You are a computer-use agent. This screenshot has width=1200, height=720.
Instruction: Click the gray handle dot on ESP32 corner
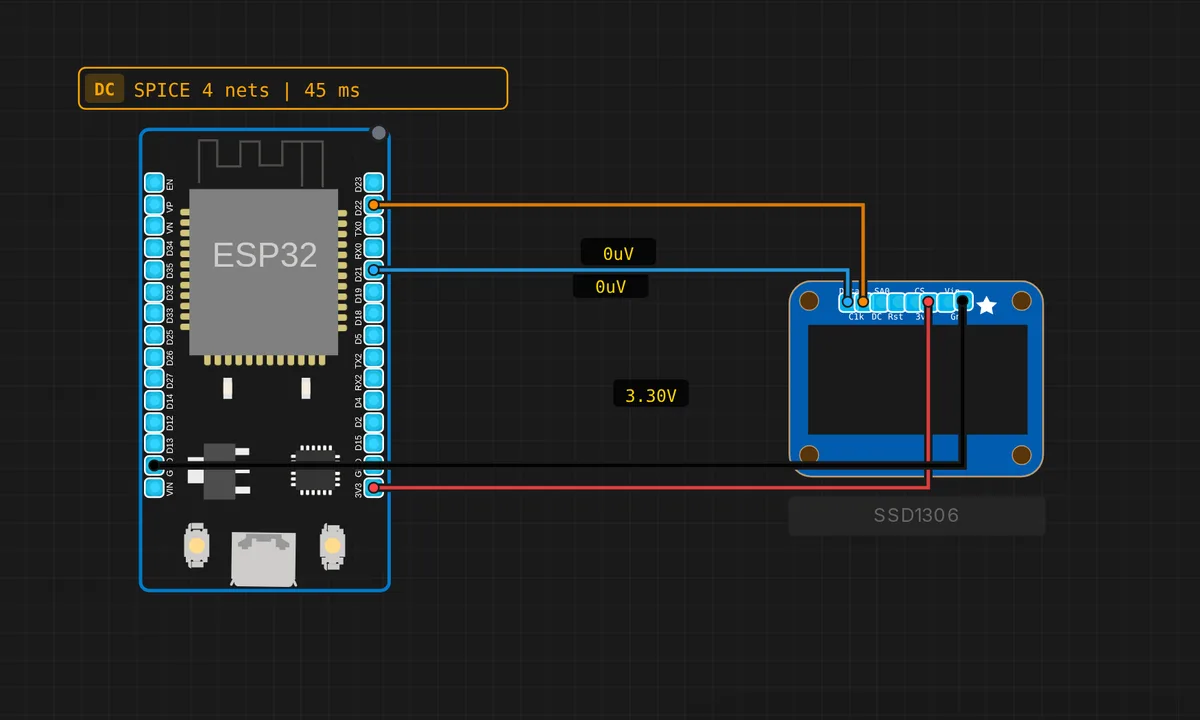pos(378,133)
